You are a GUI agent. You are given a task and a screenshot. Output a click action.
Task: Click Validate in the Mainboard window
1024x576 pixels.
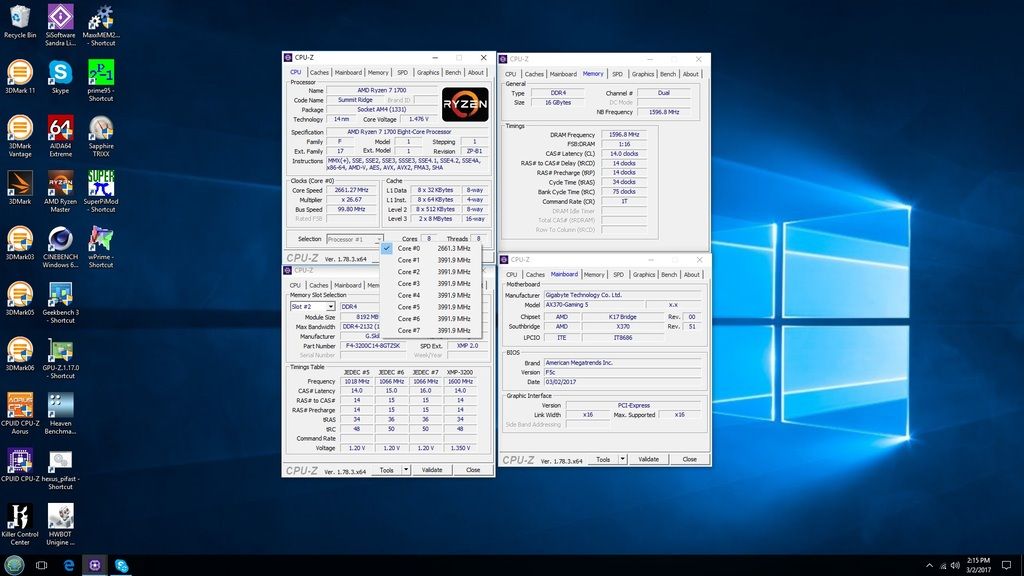648,459
